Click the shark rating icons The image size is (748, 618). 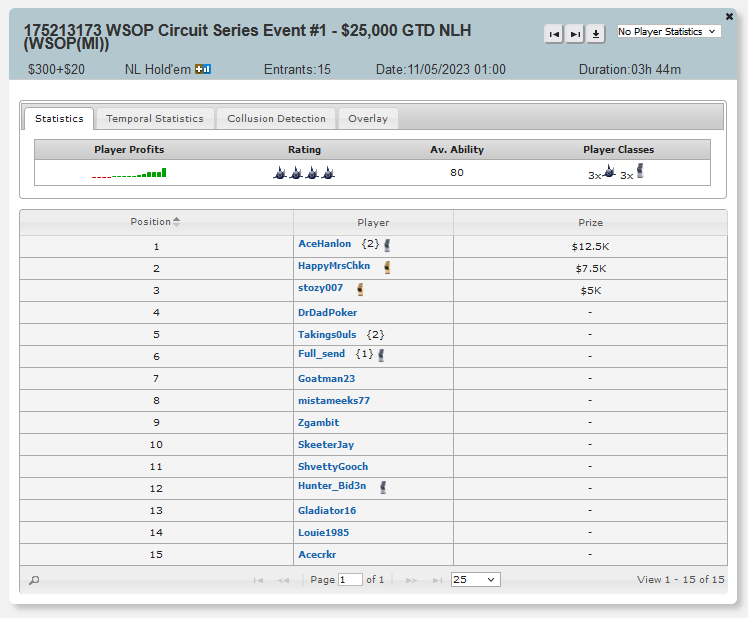point(304,173)
